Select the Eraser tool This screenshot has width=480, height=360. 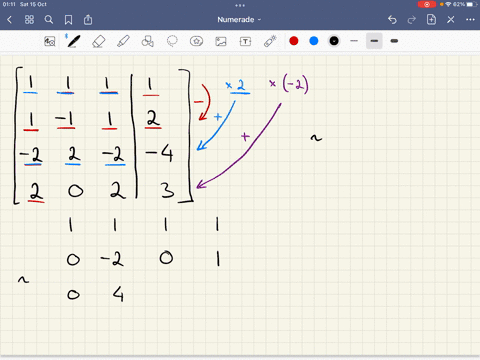pos(98,41)
